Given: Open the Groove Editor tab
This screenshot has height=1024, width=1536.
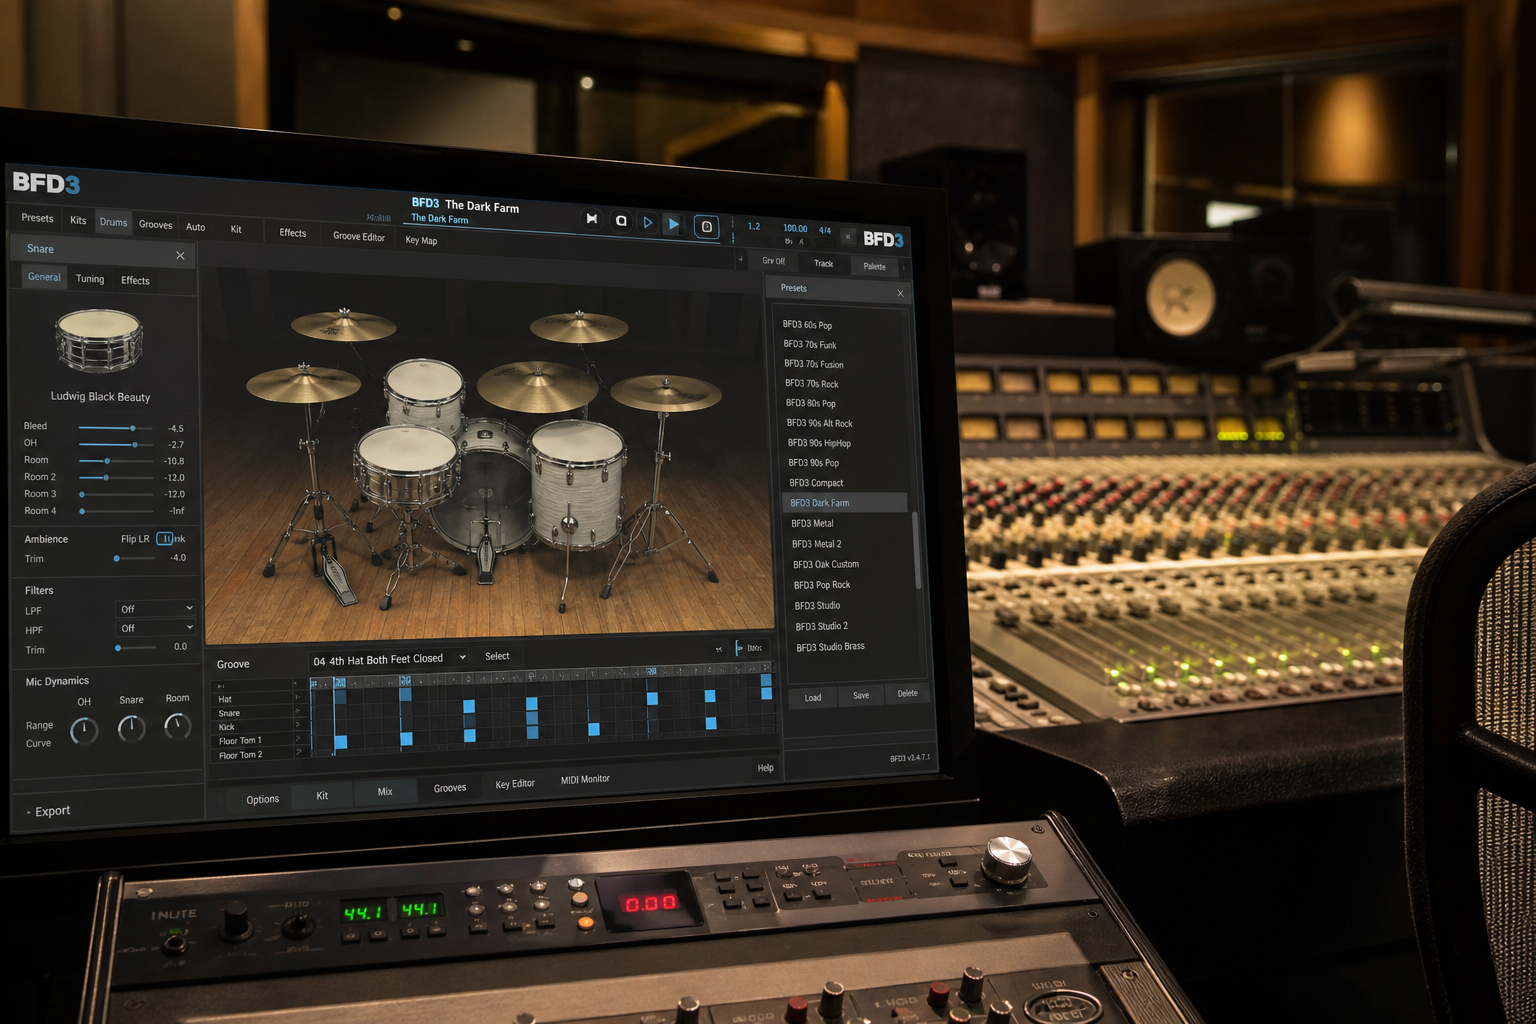Looking at the screenshot, I should coord(359,236).
